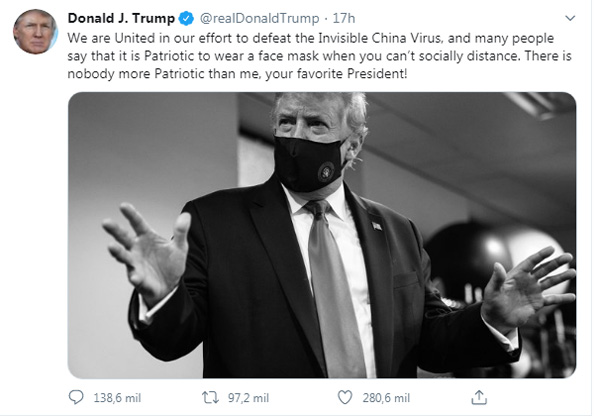600x416 pixels.
Task: Click the flag lapel pin in photo
Action: pyautogui.click(x=377, y=225)
